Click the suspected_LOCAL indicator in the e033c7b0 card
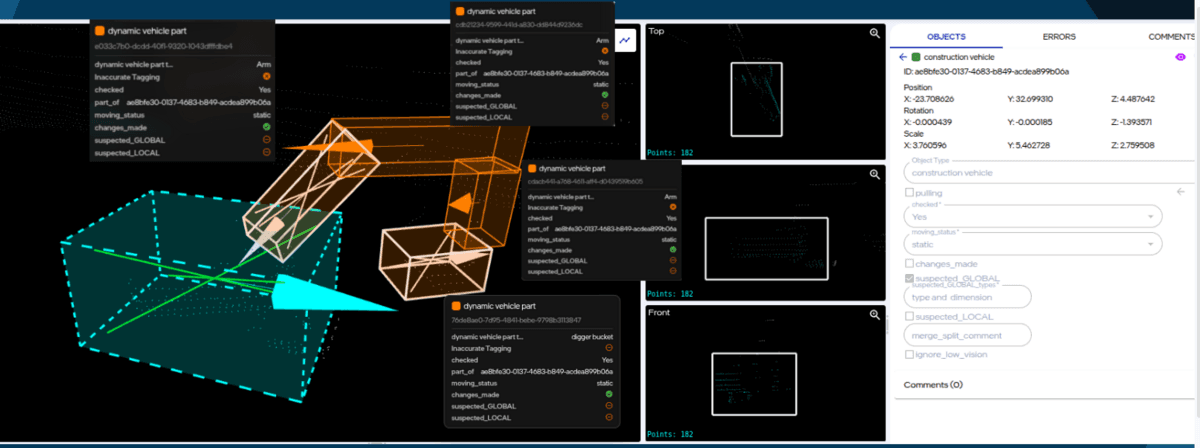 267,153
